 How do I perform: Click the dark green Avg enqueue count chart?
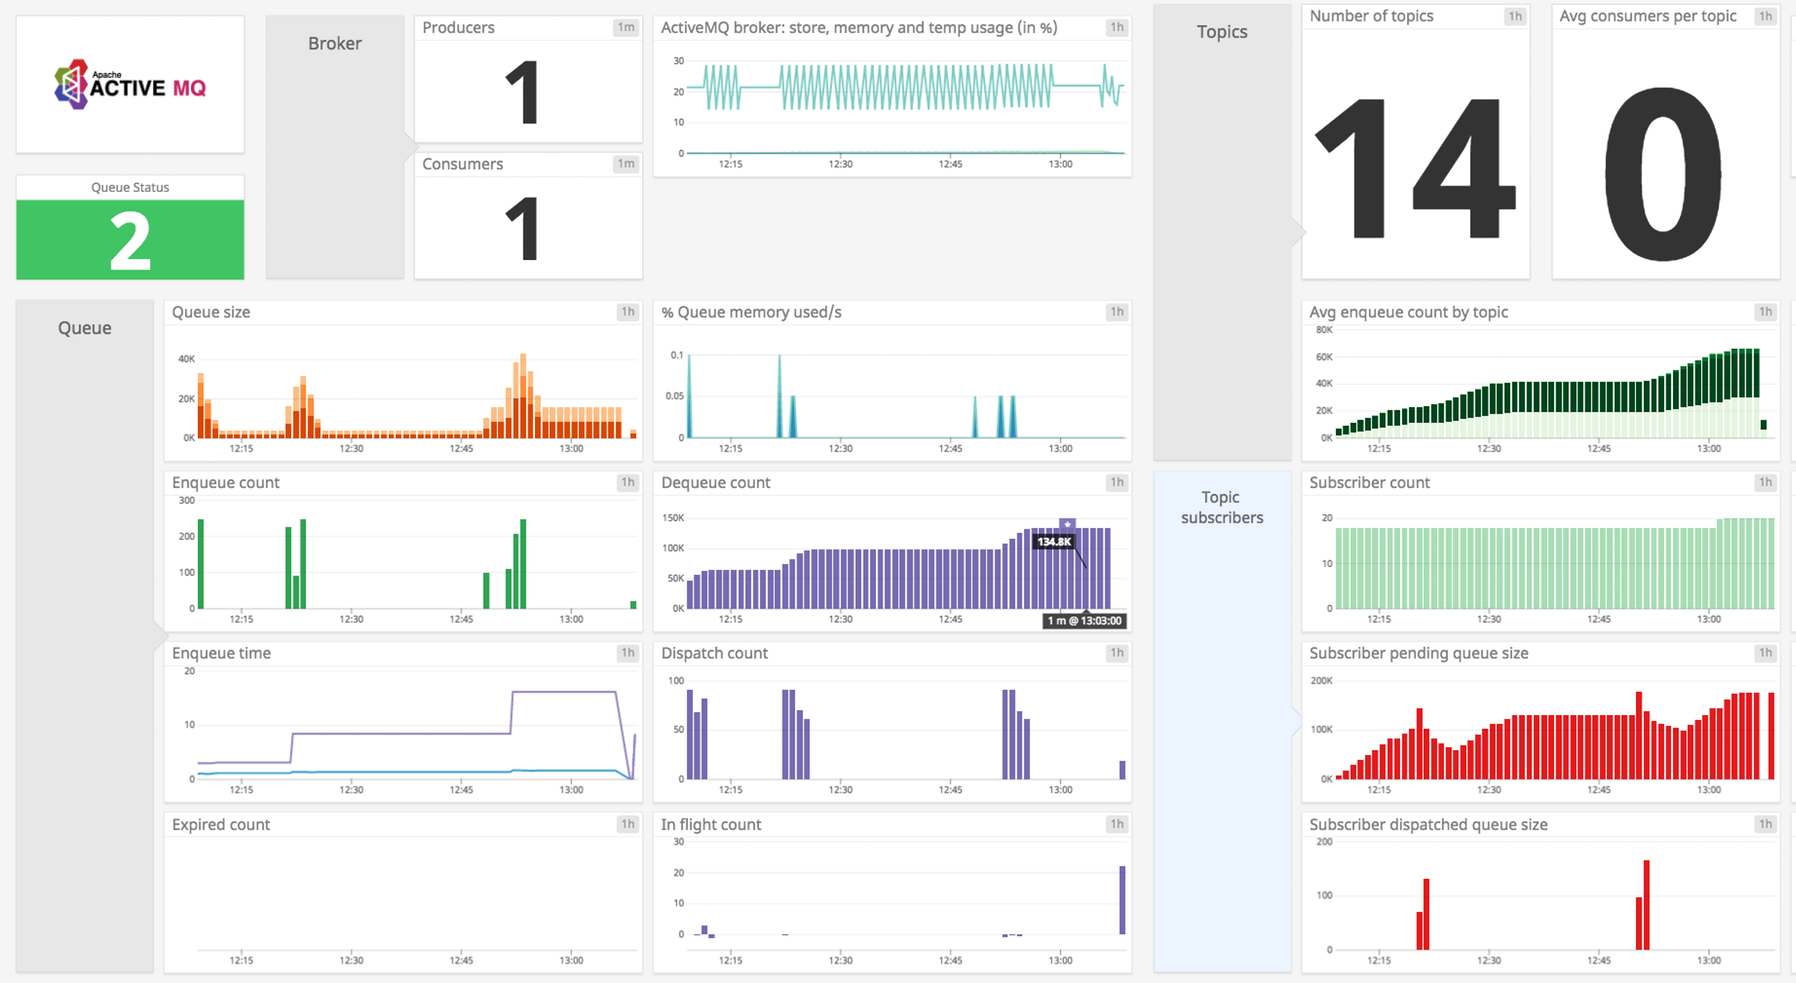coord(1553,392)
